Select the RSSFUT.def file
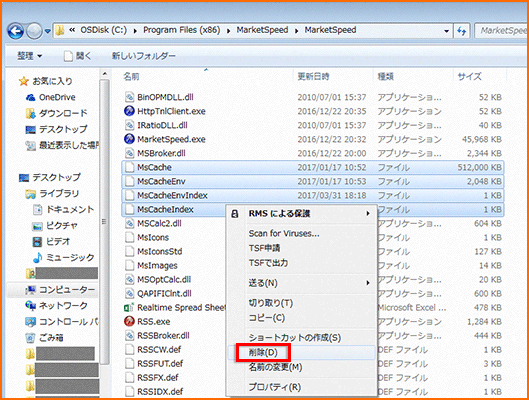Viewport: 529px width, 400px height. (160, 364)
